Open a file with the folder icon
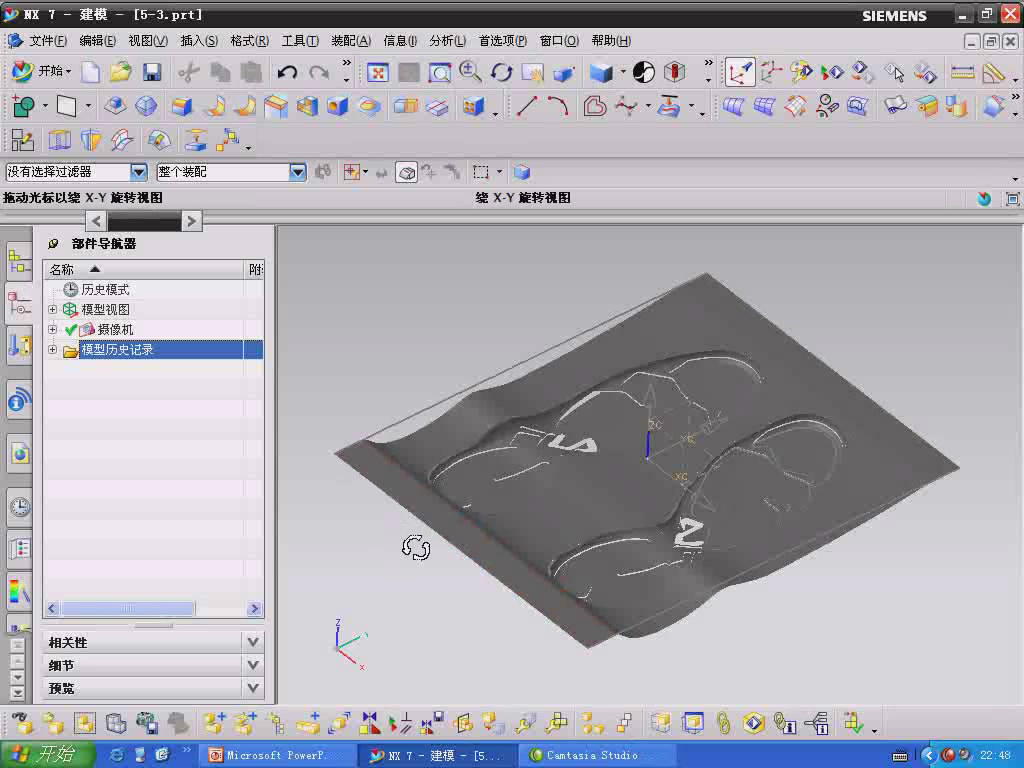This screenshot has width=1024, height=768. pos(120,71)
